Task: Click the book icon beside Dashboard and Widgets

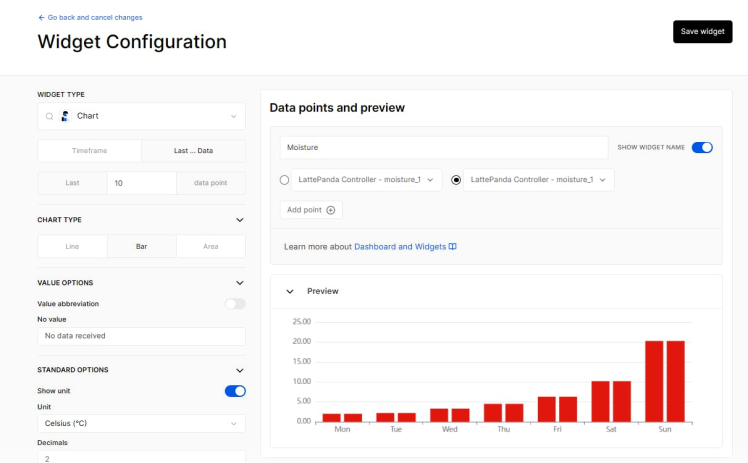Action: pyautogui.click(x=453, y=246)
